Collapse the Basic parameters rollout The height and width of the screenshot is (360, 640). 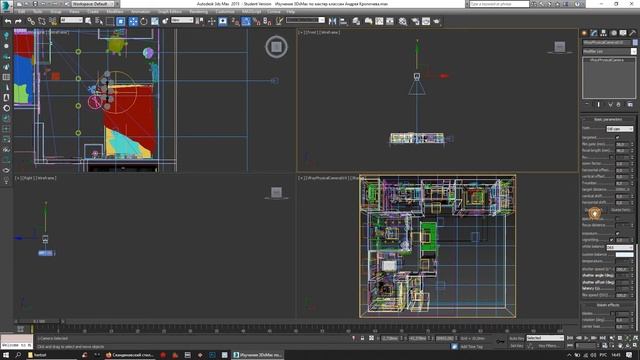608,120
